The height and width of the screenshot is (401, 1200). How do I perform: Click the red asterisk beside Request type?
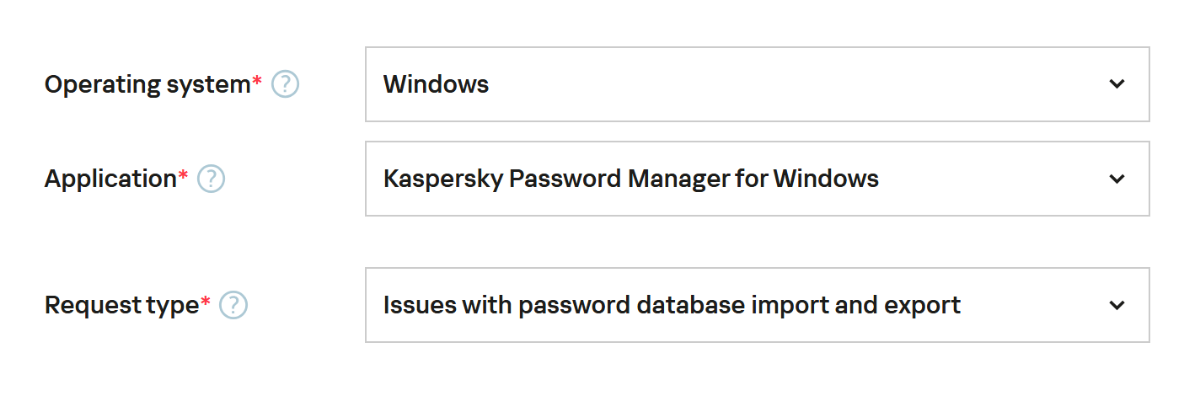coord(206,301)
